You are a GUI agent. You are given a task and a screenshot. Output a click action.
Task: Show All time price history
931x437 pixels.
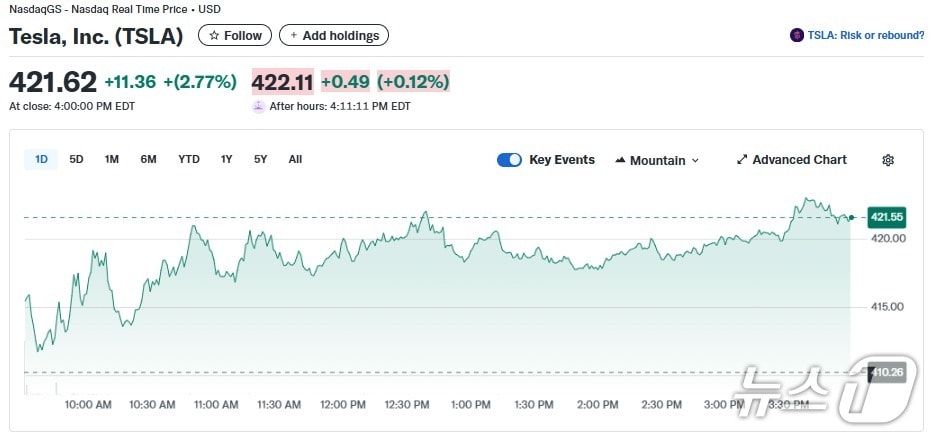tap(295, 159)
